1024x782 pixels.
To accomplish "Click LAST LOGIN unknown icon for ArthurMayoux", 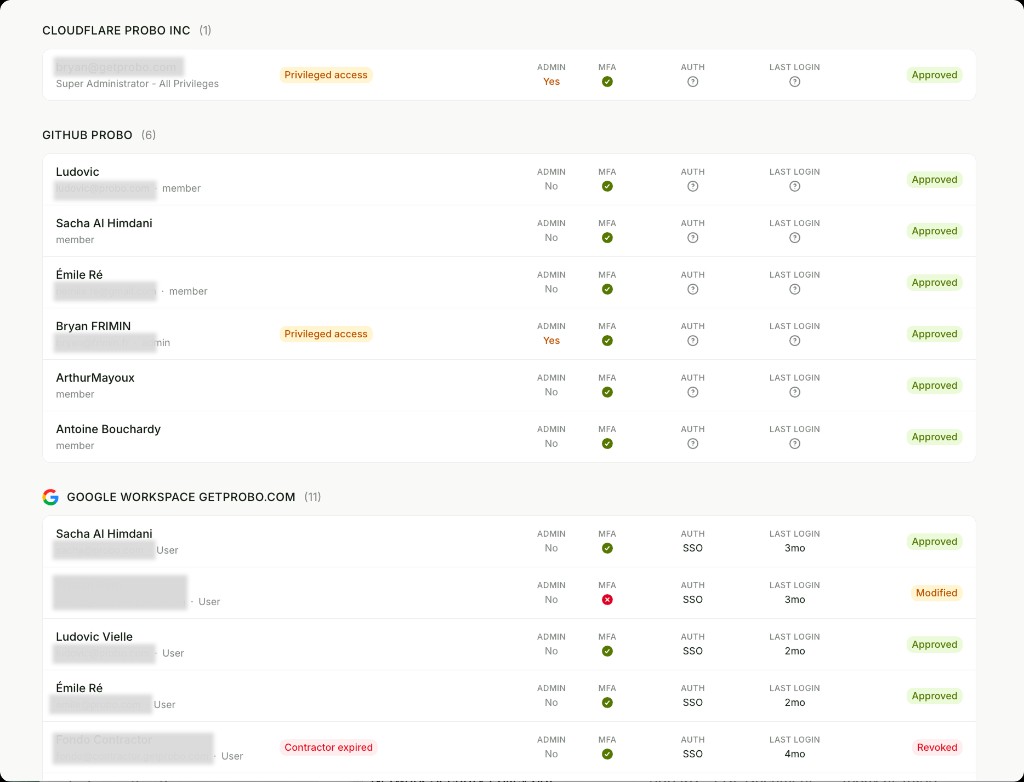I will 795,392.
